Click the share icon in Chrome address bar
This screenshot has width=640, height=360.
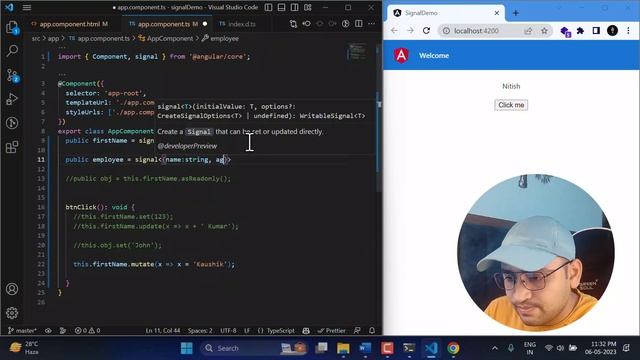pyautogui.click(x=528, y=31)
